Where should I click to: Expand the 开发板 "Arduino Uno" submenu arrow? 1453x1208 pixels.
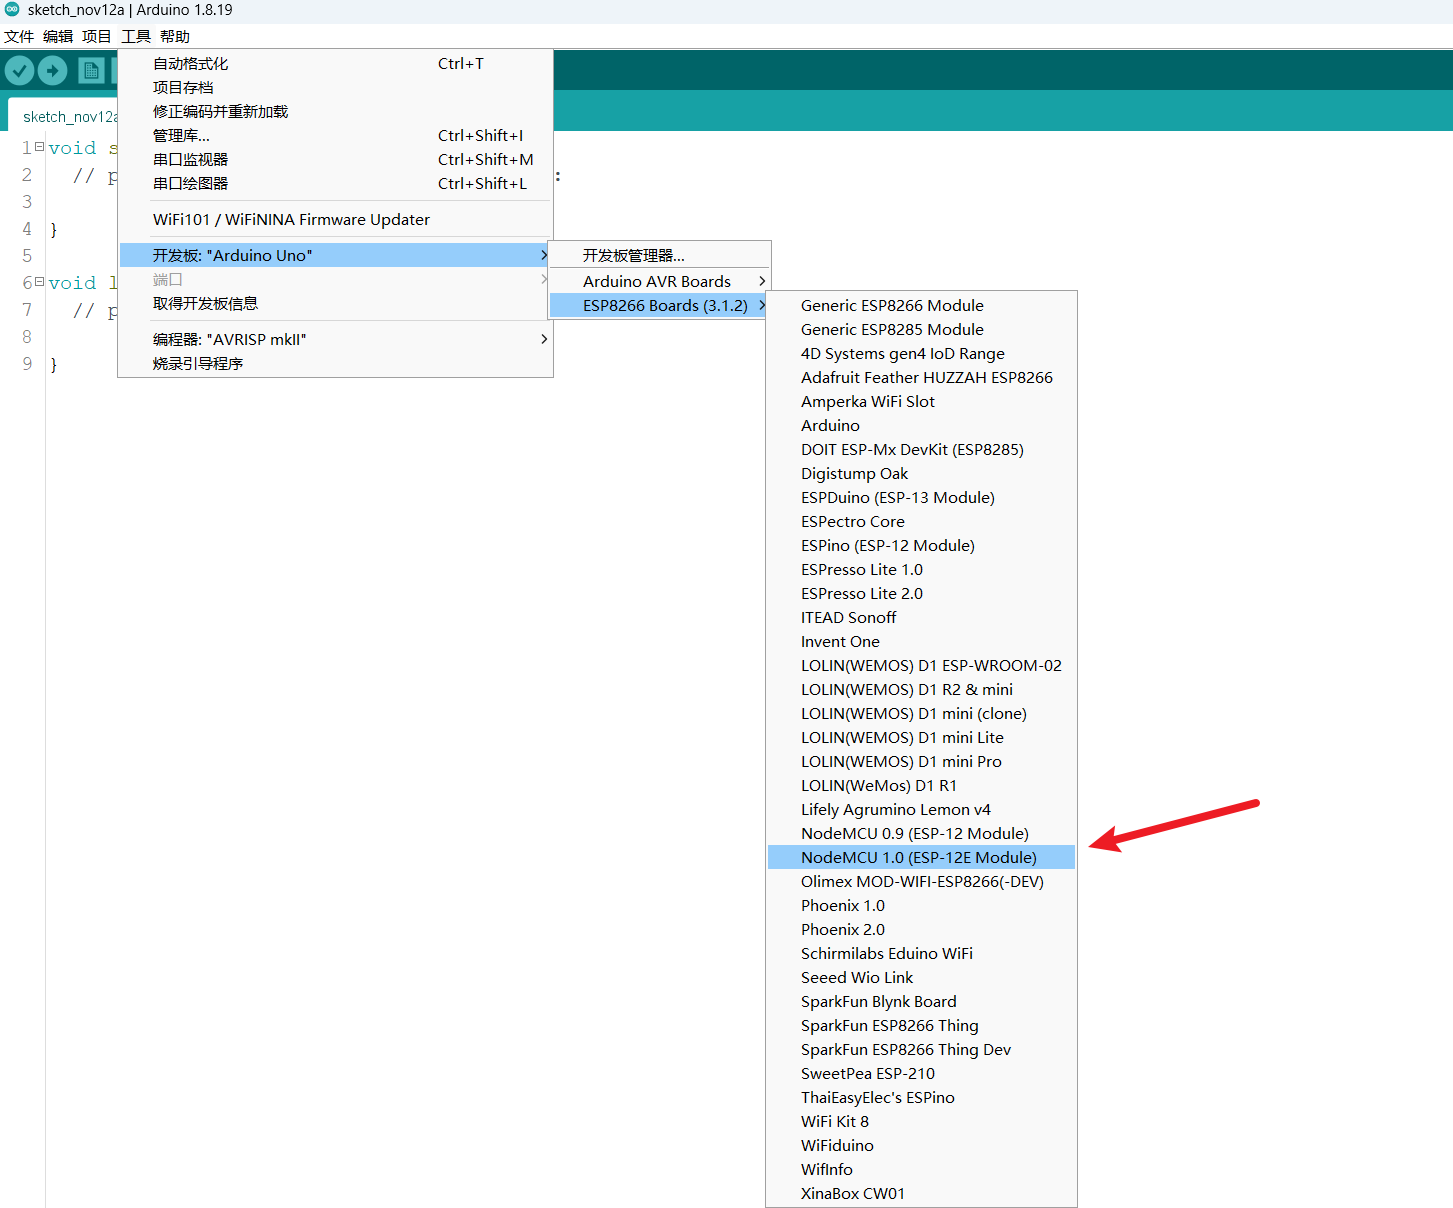pos(544,255)
